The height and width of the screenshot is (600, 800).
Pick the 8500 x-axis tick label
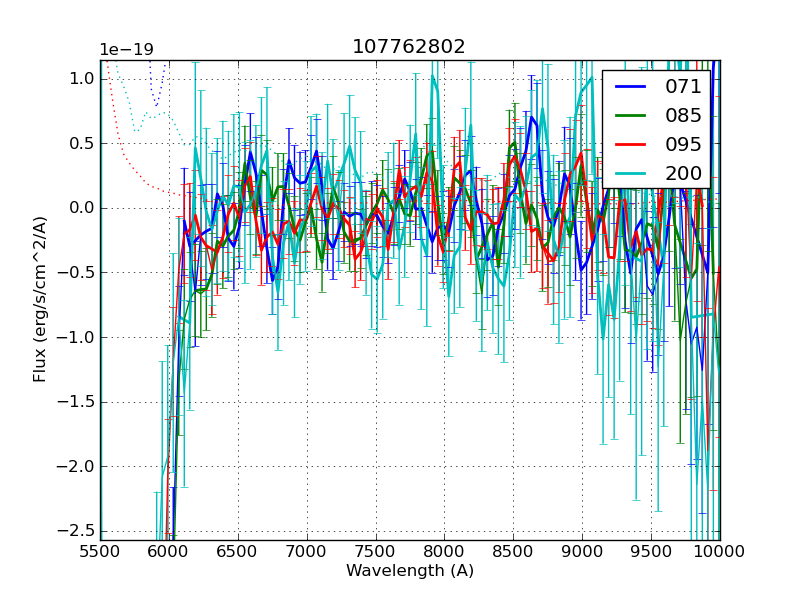point(514,551)
